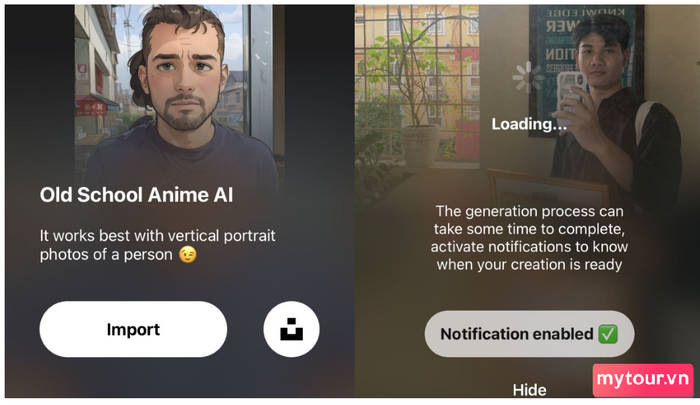Click the window grid behind the plant
The height and width of the screenshot is (405, 700).
coord(417,67)
